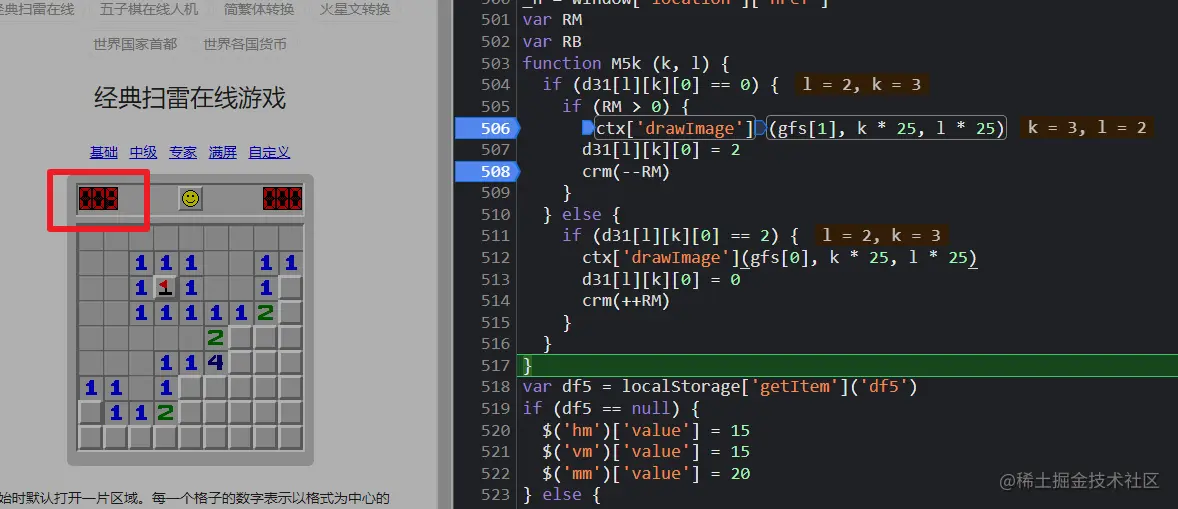
Task: Open the 世界国家首都 navigation link
Action: pyautogui.click(x=135, y=44)
